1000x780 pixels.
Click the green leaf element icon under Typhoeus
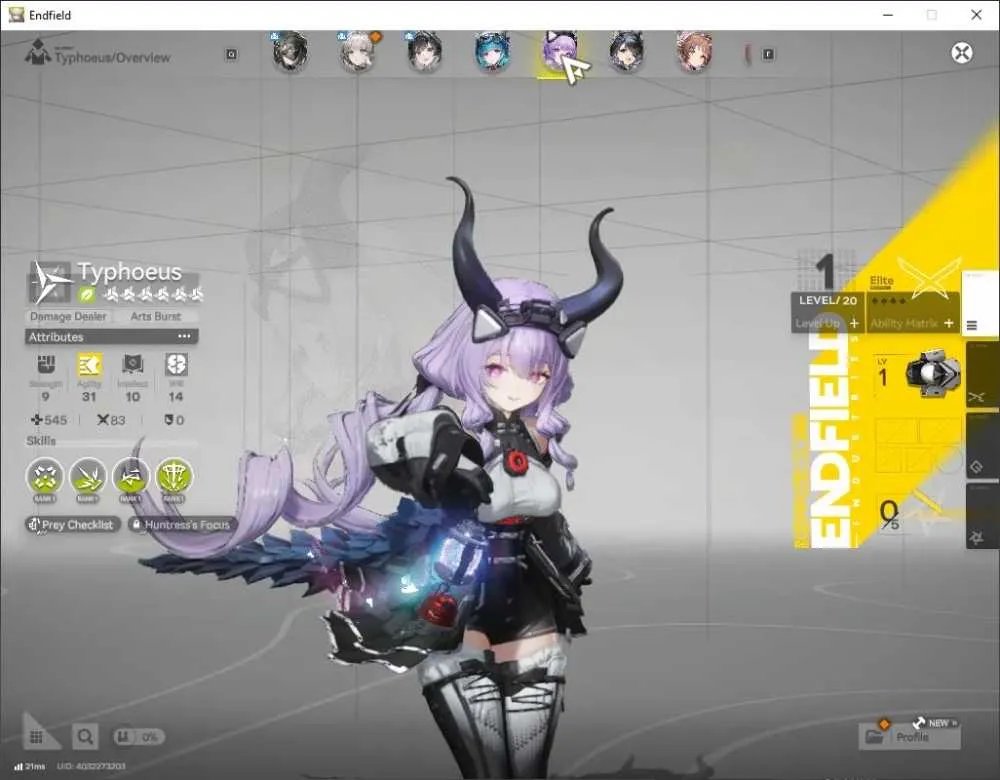pyautogui.click(x=87, y=294)
